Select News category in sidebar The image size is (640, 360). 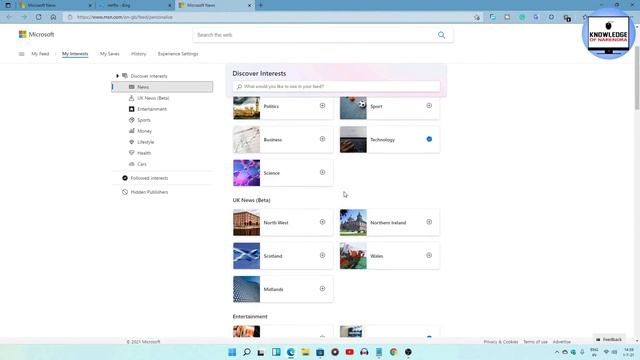162,87
